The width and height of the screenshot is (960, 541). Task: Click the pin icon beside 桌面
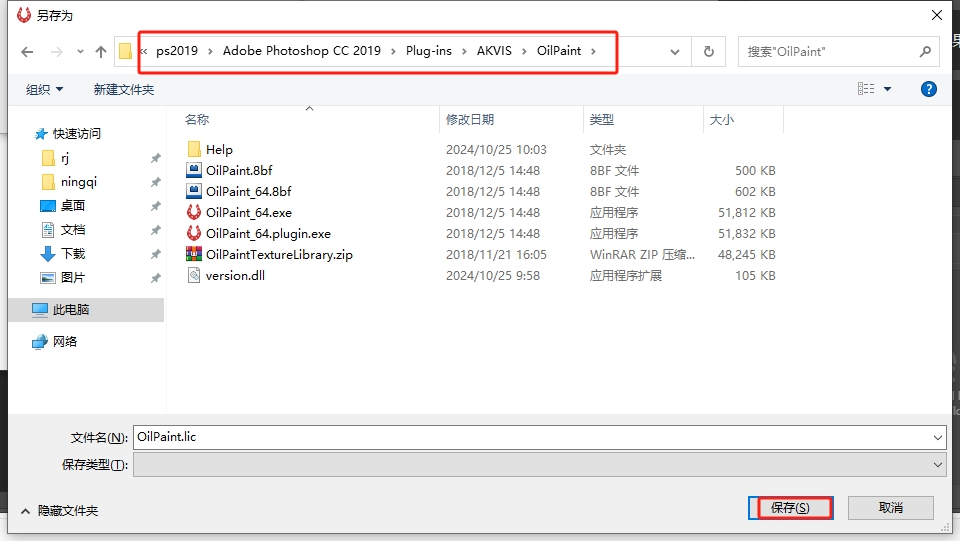pyautogui.click(x=156, y=206)
